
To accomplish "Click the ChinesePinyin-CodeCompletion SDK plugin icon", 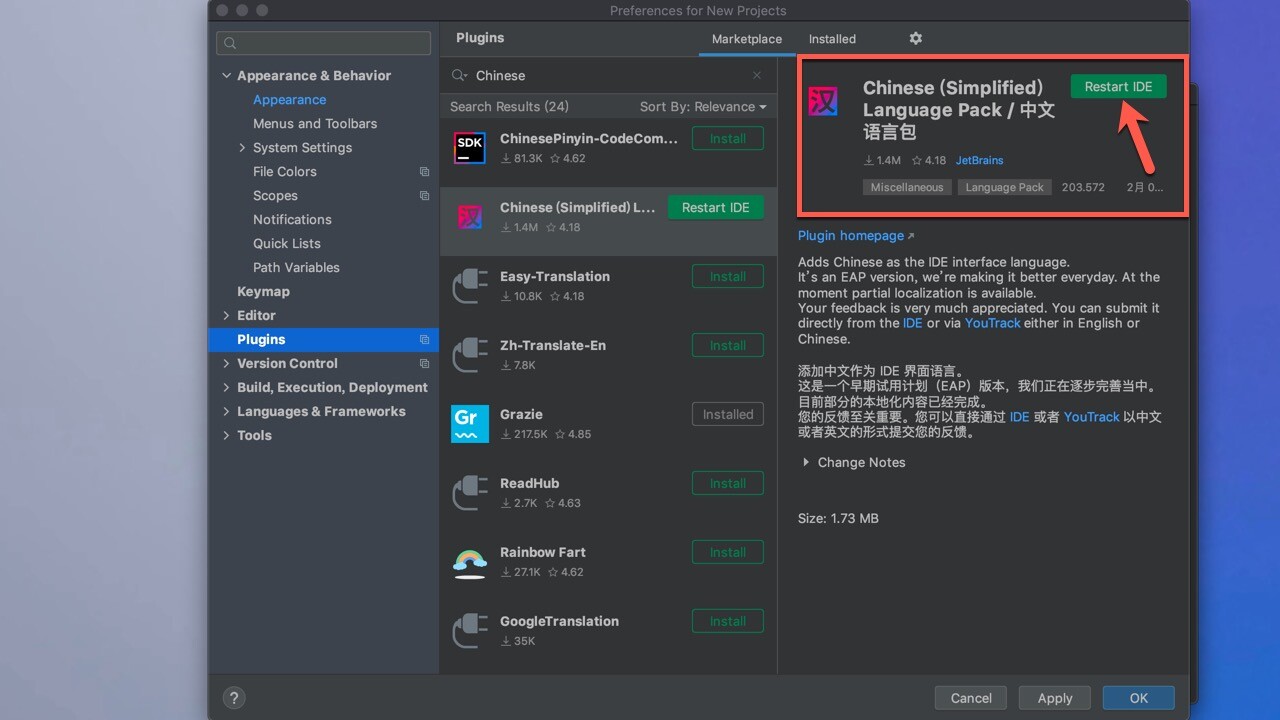I will (470, 148).
